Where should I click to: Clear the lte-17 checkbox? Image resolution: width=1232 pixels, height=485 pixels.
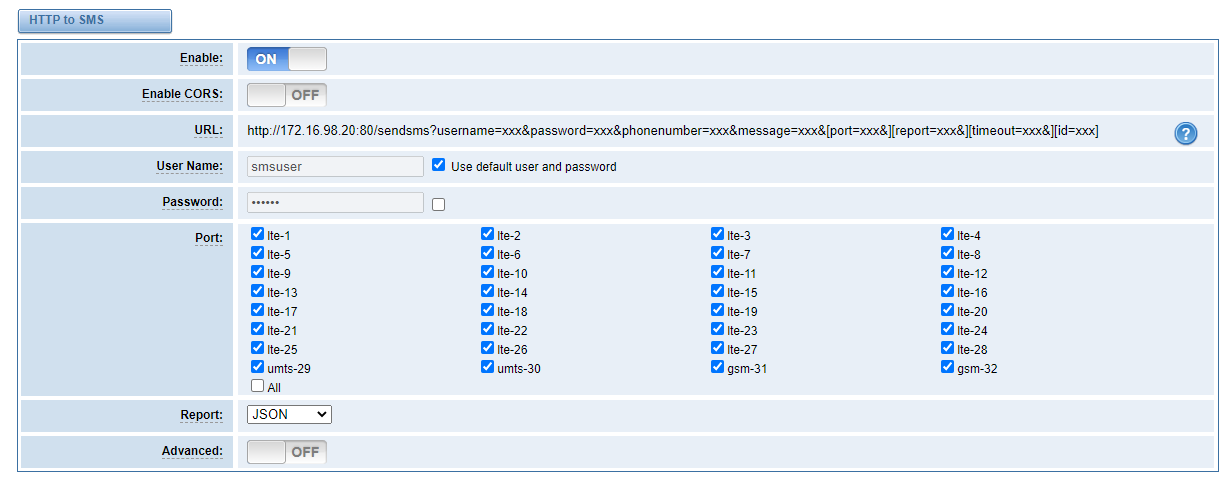point(258,310)
